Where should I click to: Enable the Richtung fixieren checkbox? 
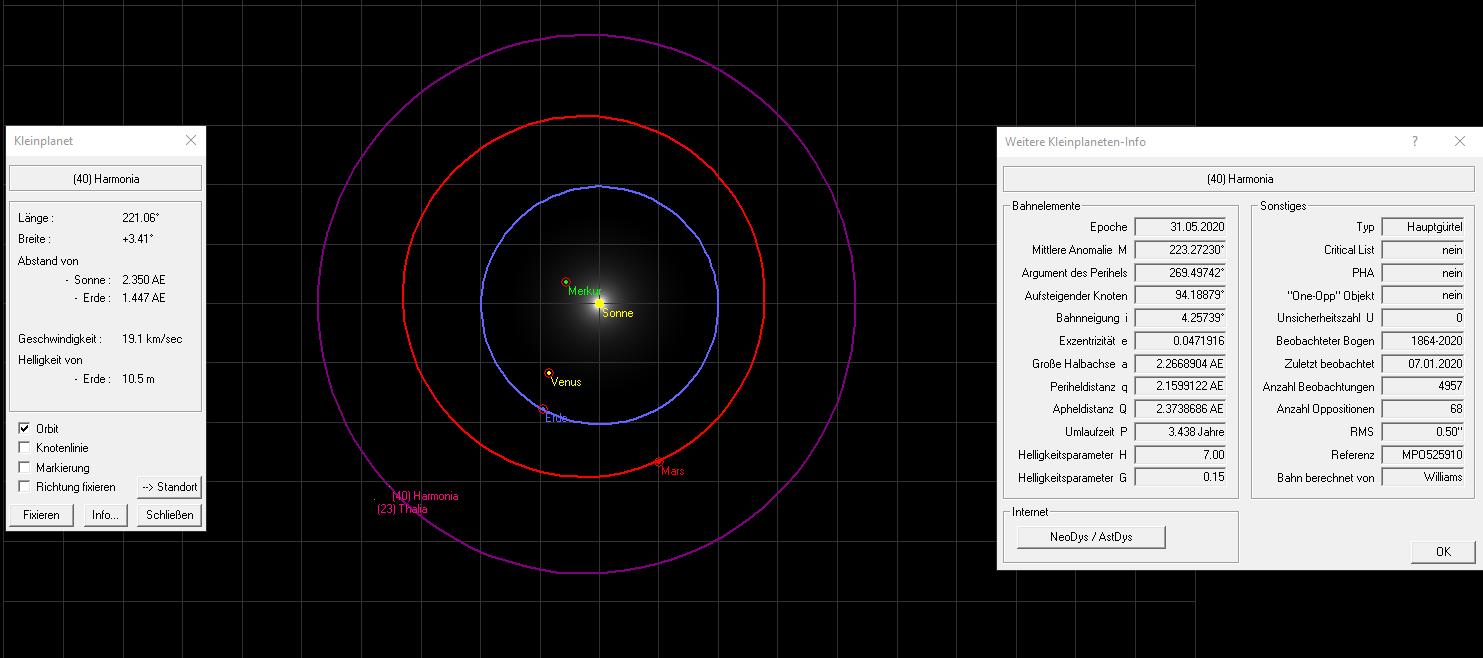pyautogui.click(x=24, y=487)
